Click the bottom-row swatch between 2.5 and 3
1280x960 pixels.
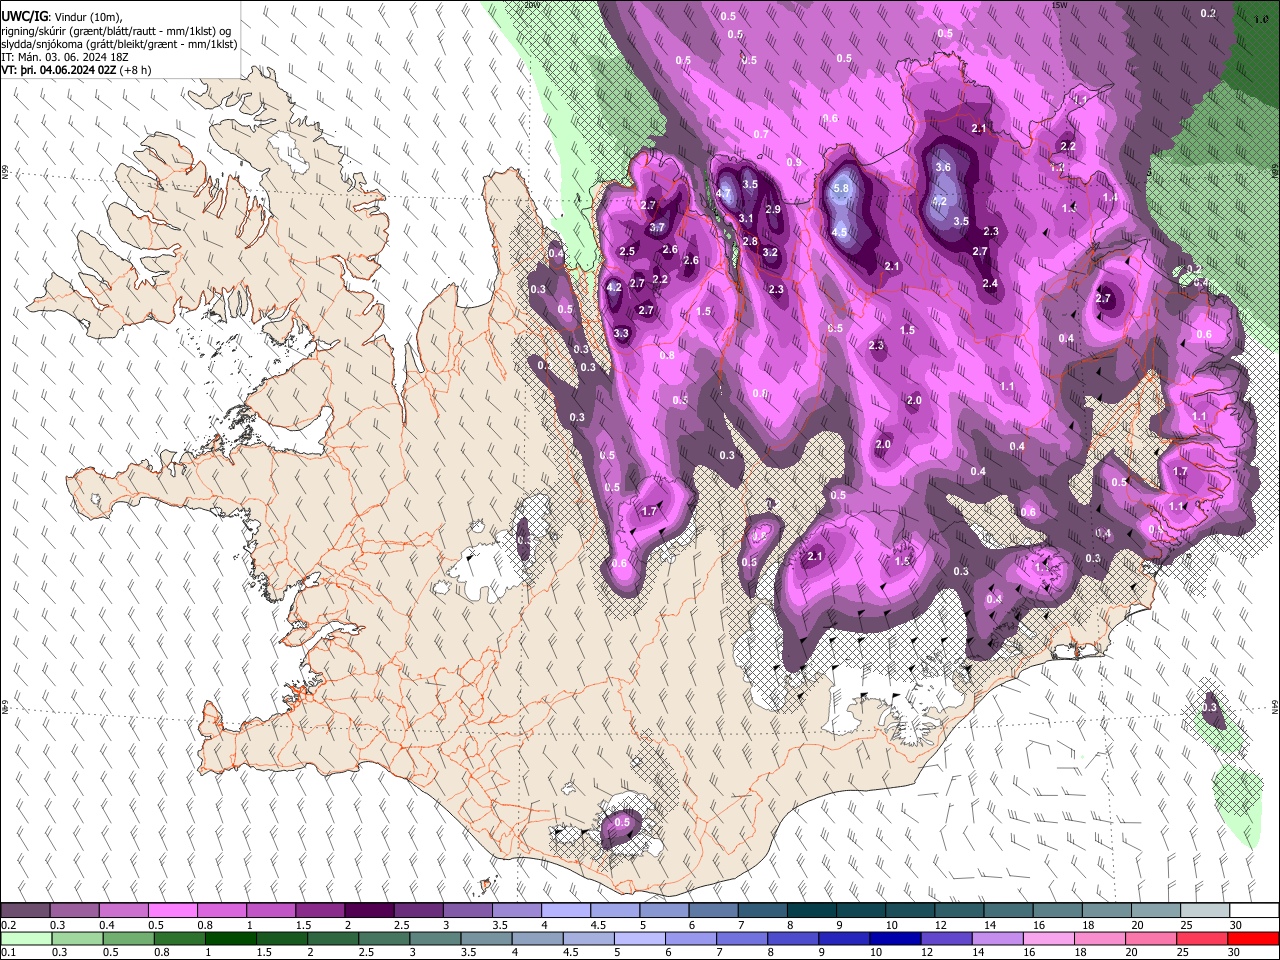[x=385, y=938]
